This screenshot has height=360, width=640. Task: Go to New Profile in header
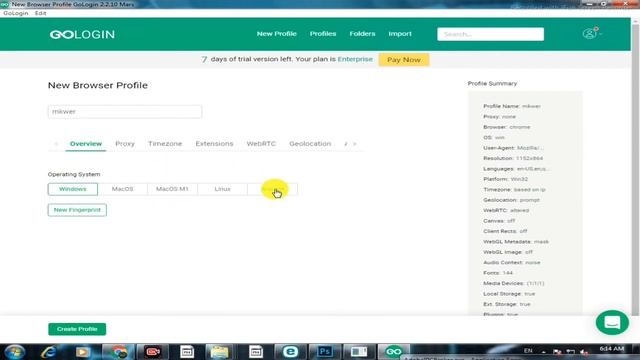tap(276, 34)
